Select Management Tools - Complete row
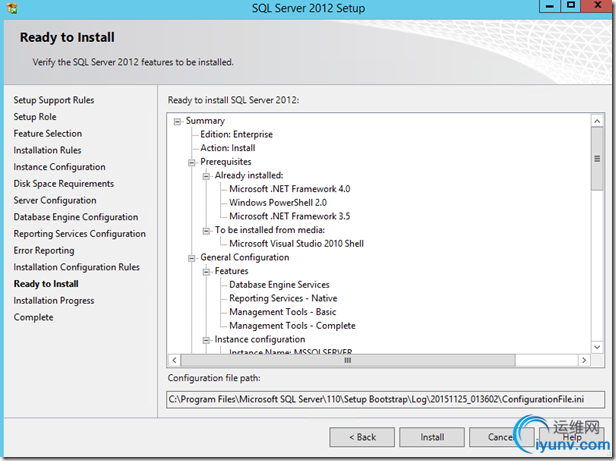616x461 pixels. (x=292, y=326)
